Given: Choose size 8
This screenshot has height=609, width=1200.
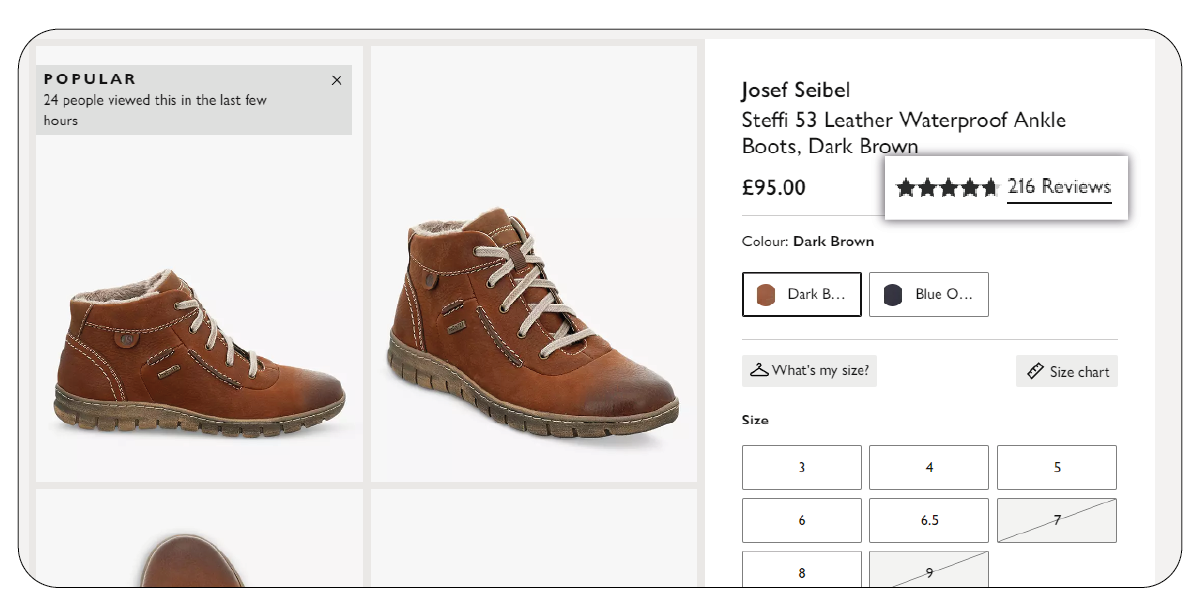Looking at the screenshot, I should pyautogui.click(x=802, y=569).
